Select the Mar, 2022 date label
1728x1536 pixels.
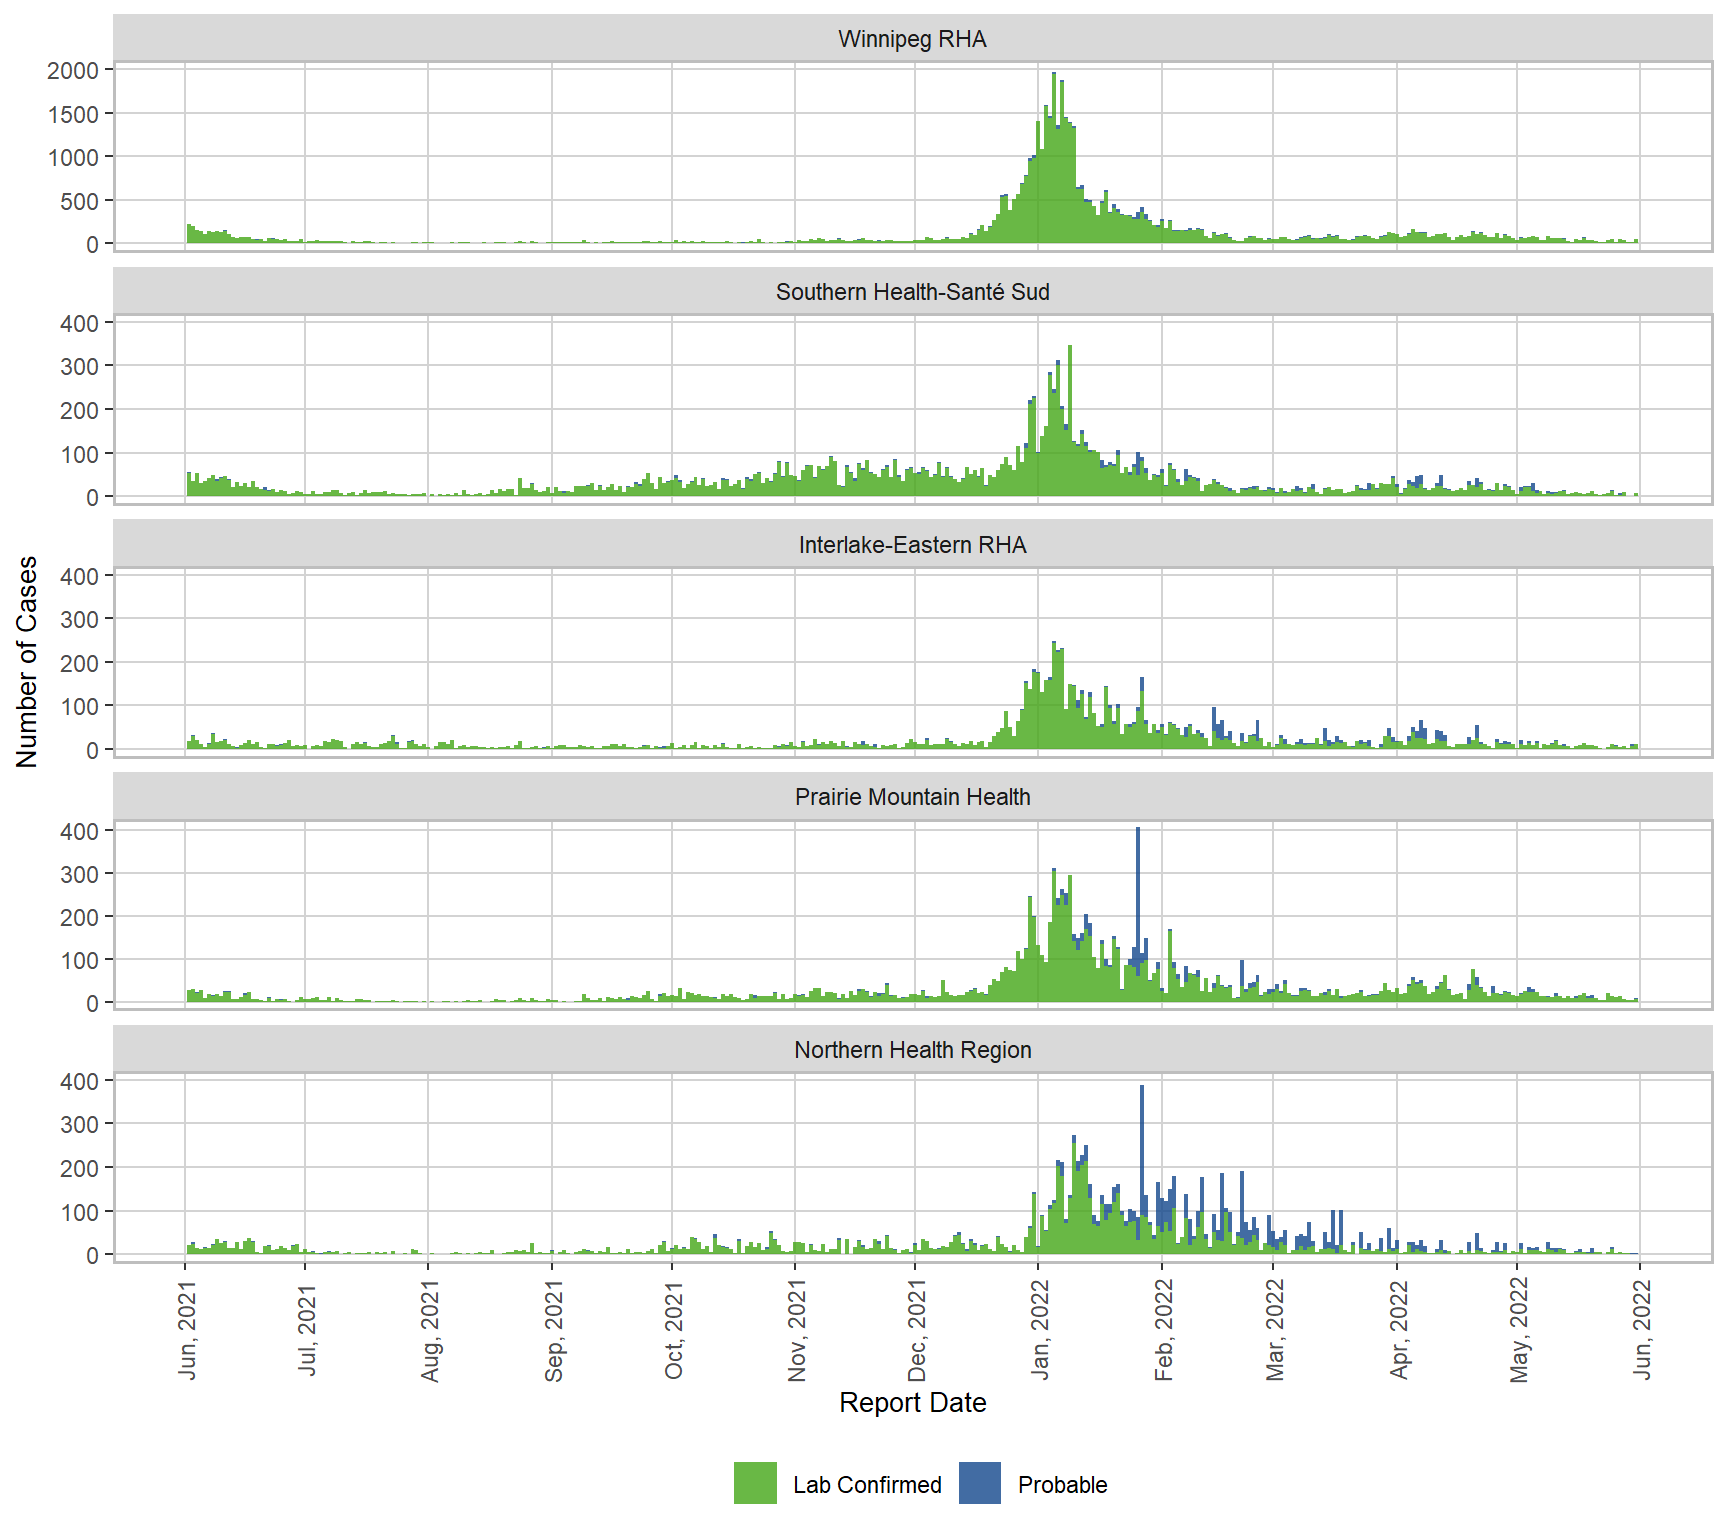(x=1275, y=1330)
